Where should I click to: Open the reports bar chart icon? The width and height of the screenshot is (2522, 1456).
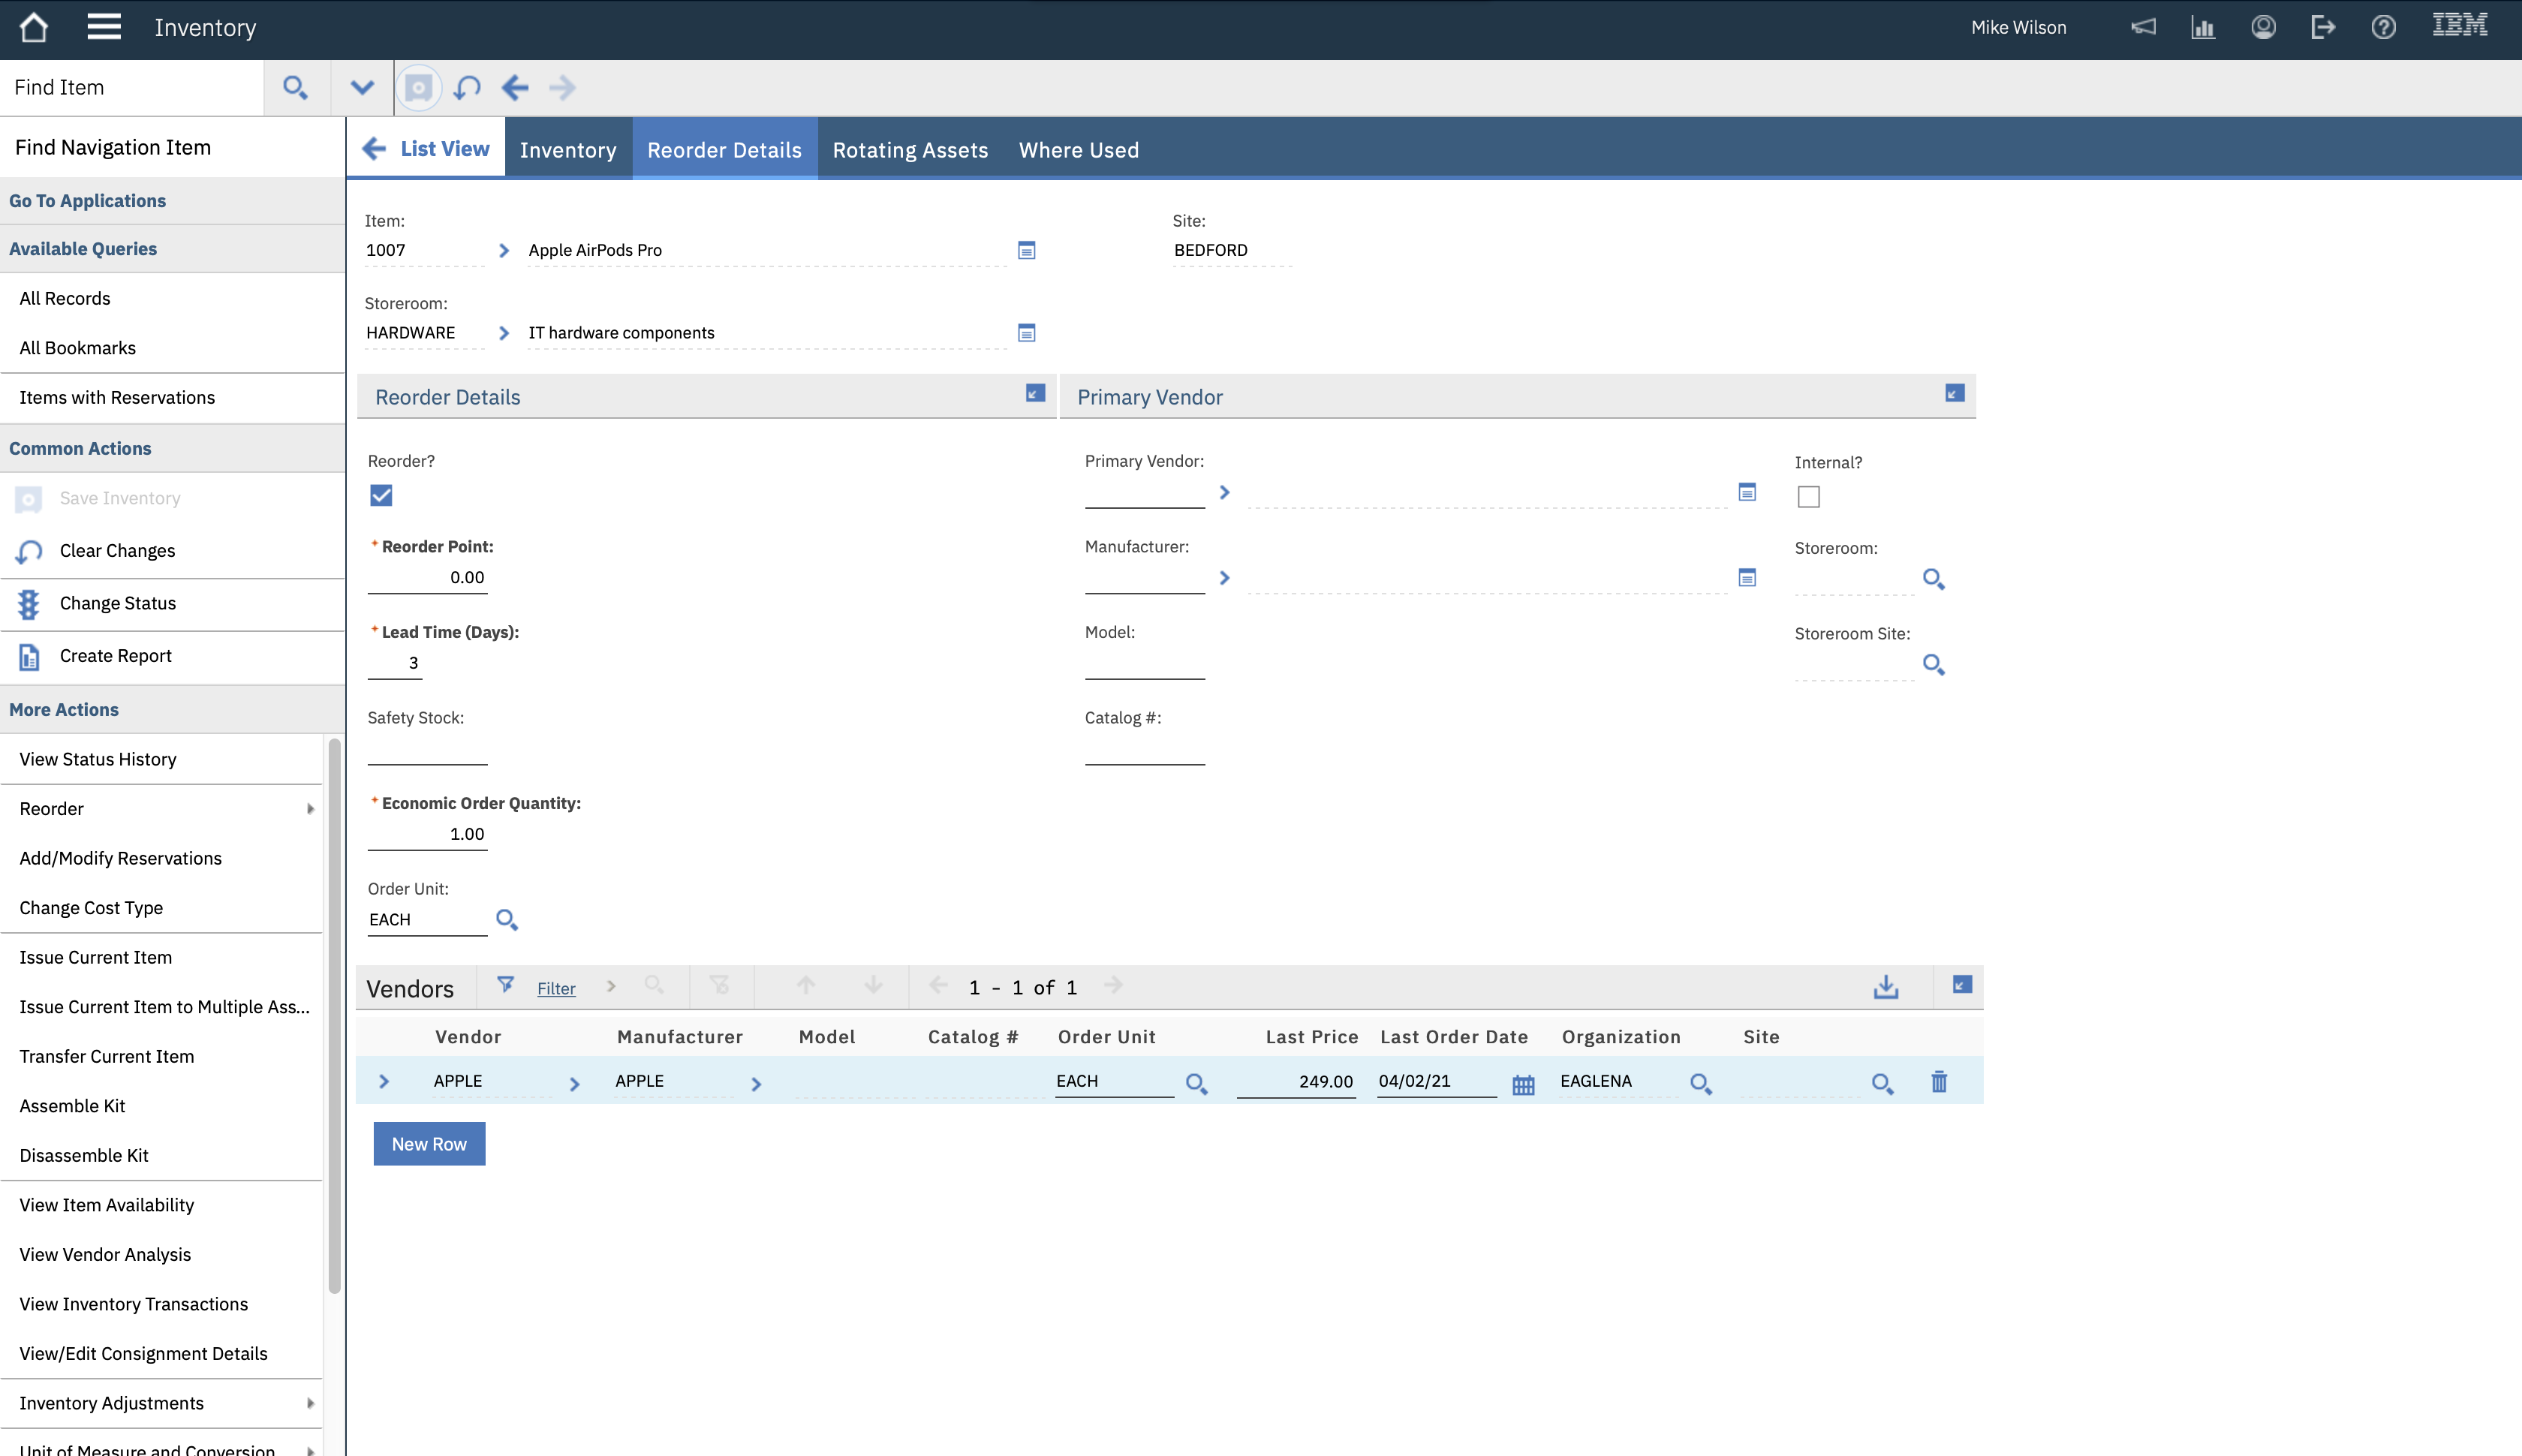tap(2203, 27)
